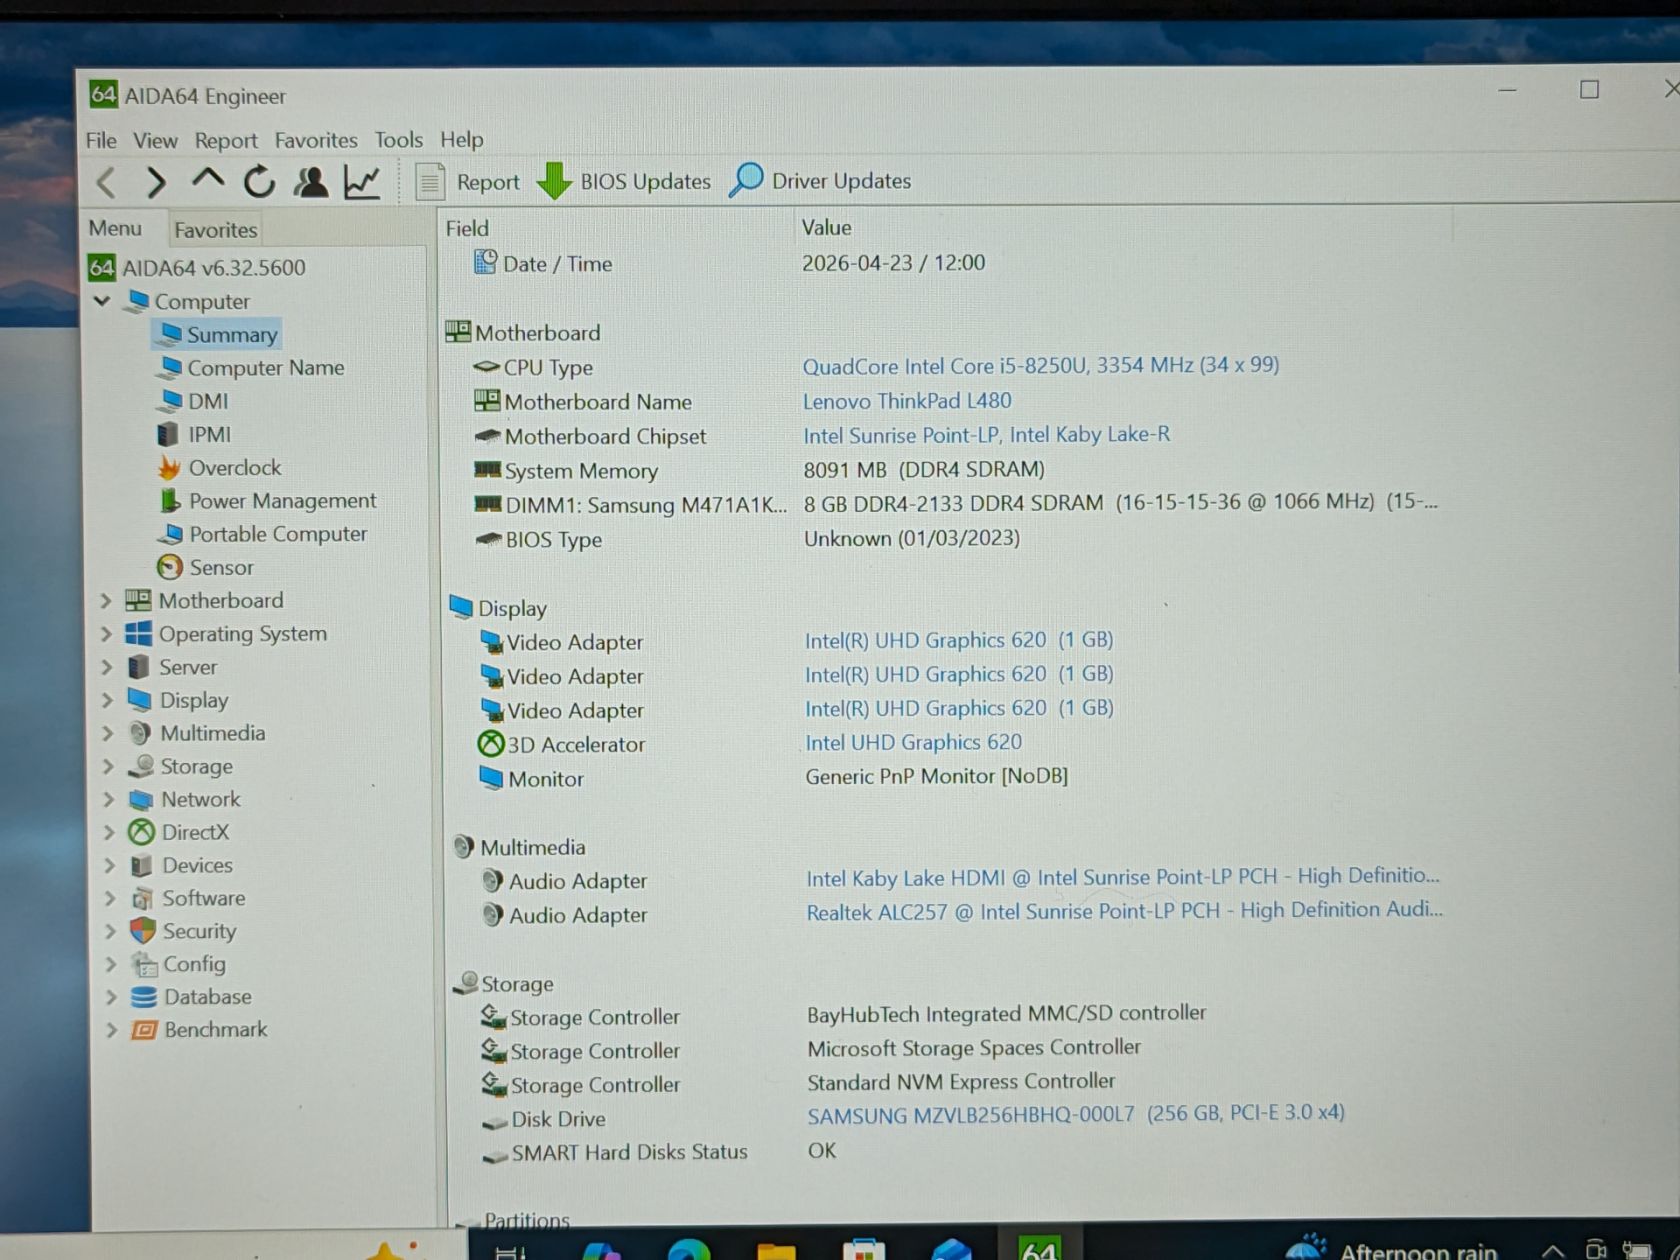The width and height of the screenshot is (1680, 1260).
Task: Click the Report toolbar button
Action: pyautogui.click(x=467, y=182)
